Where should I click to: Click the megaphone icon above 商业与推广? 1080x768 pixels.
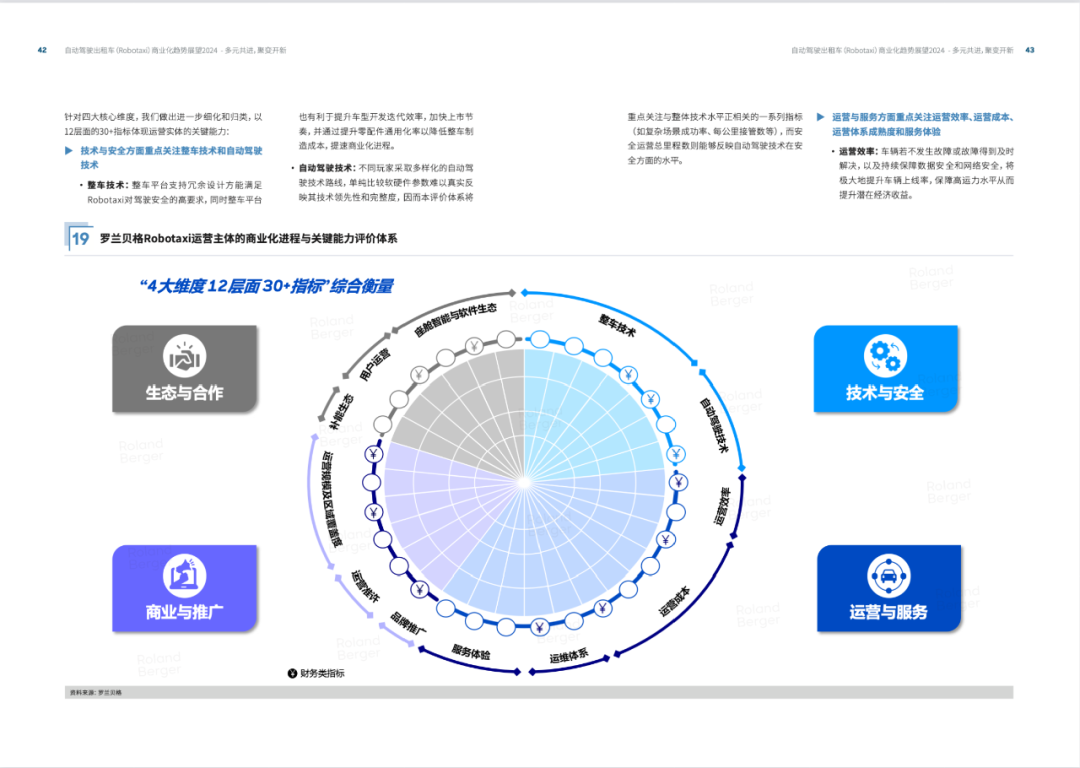(185, 576)
